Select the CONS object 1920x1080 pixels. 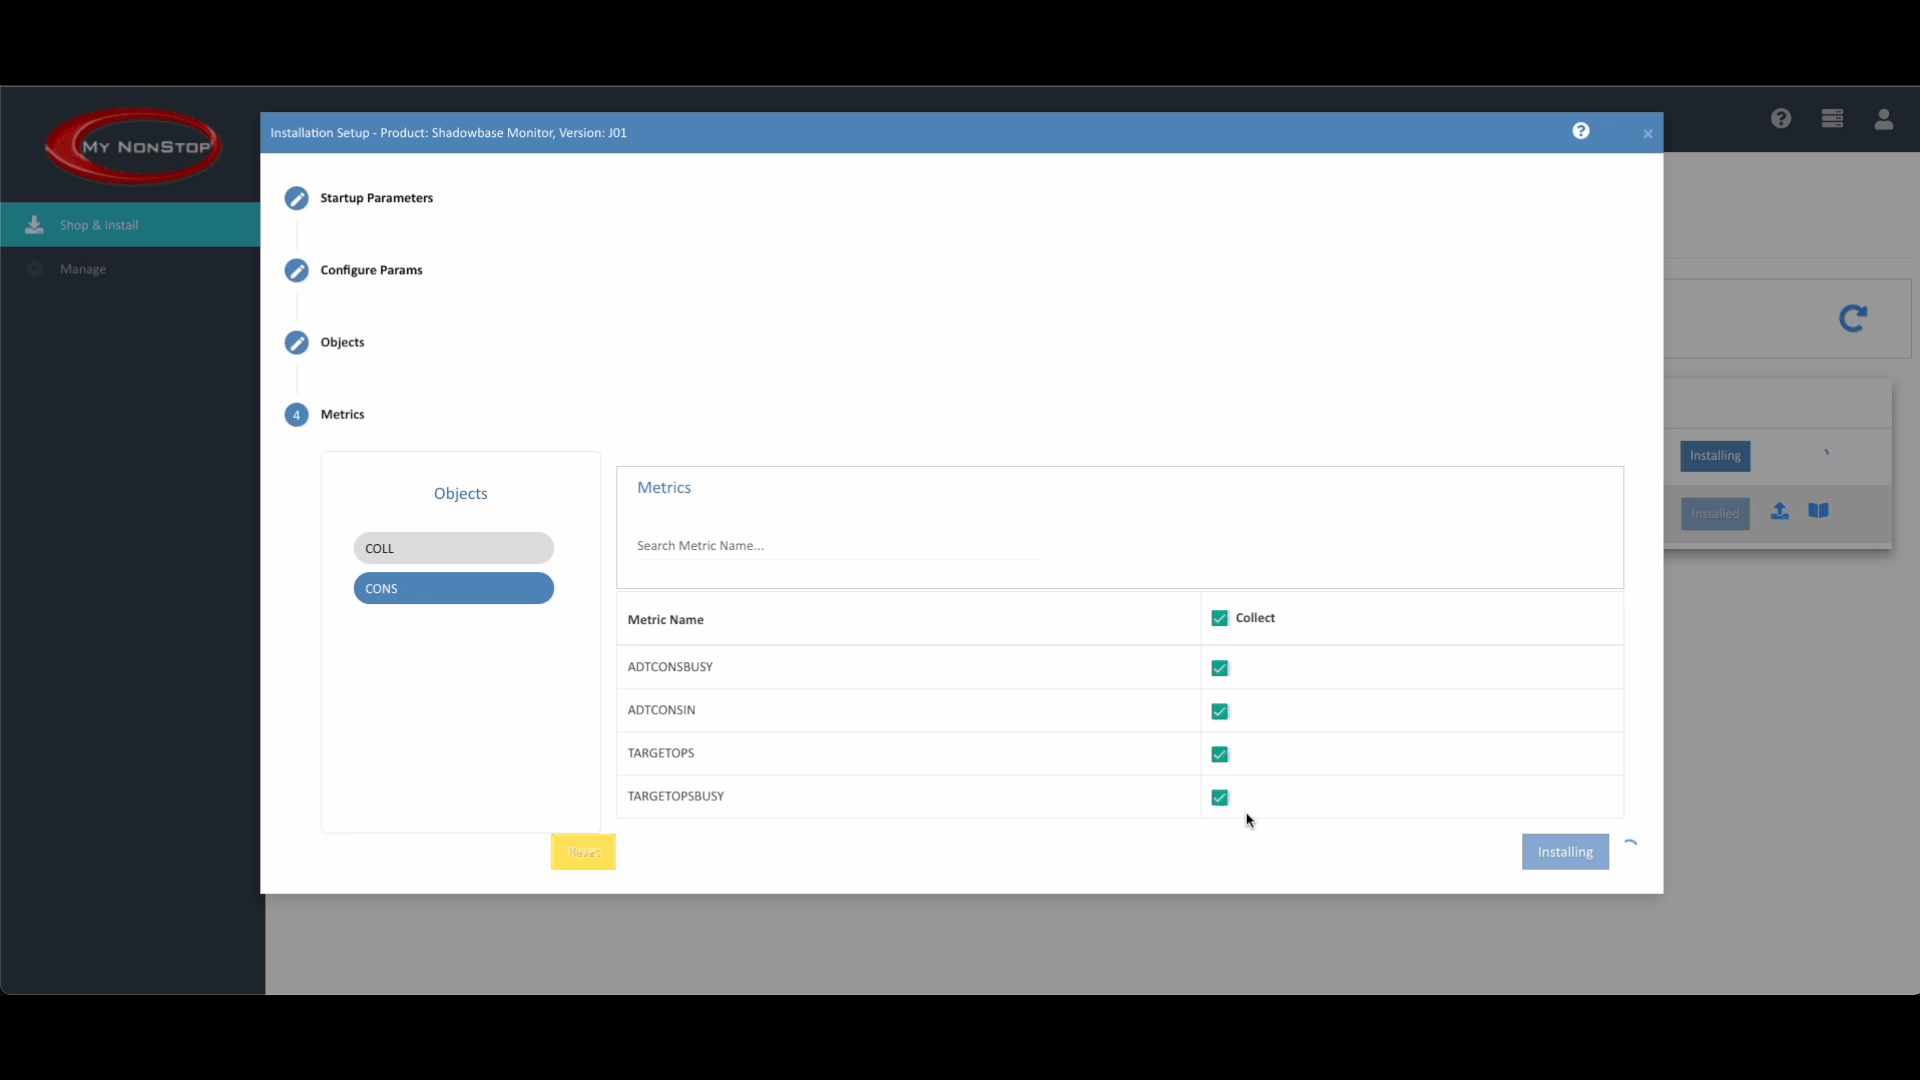pos(453,588)
